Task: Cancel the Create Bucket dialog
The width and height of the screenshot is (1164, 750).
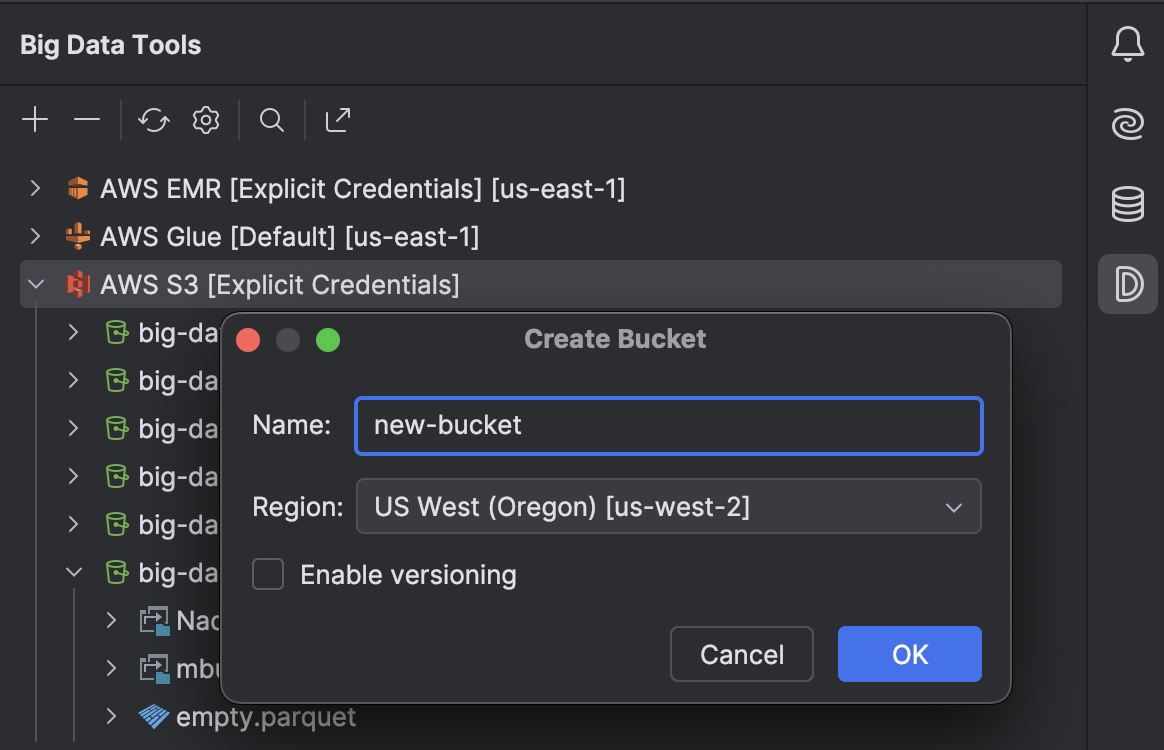Action: [741, 654]
